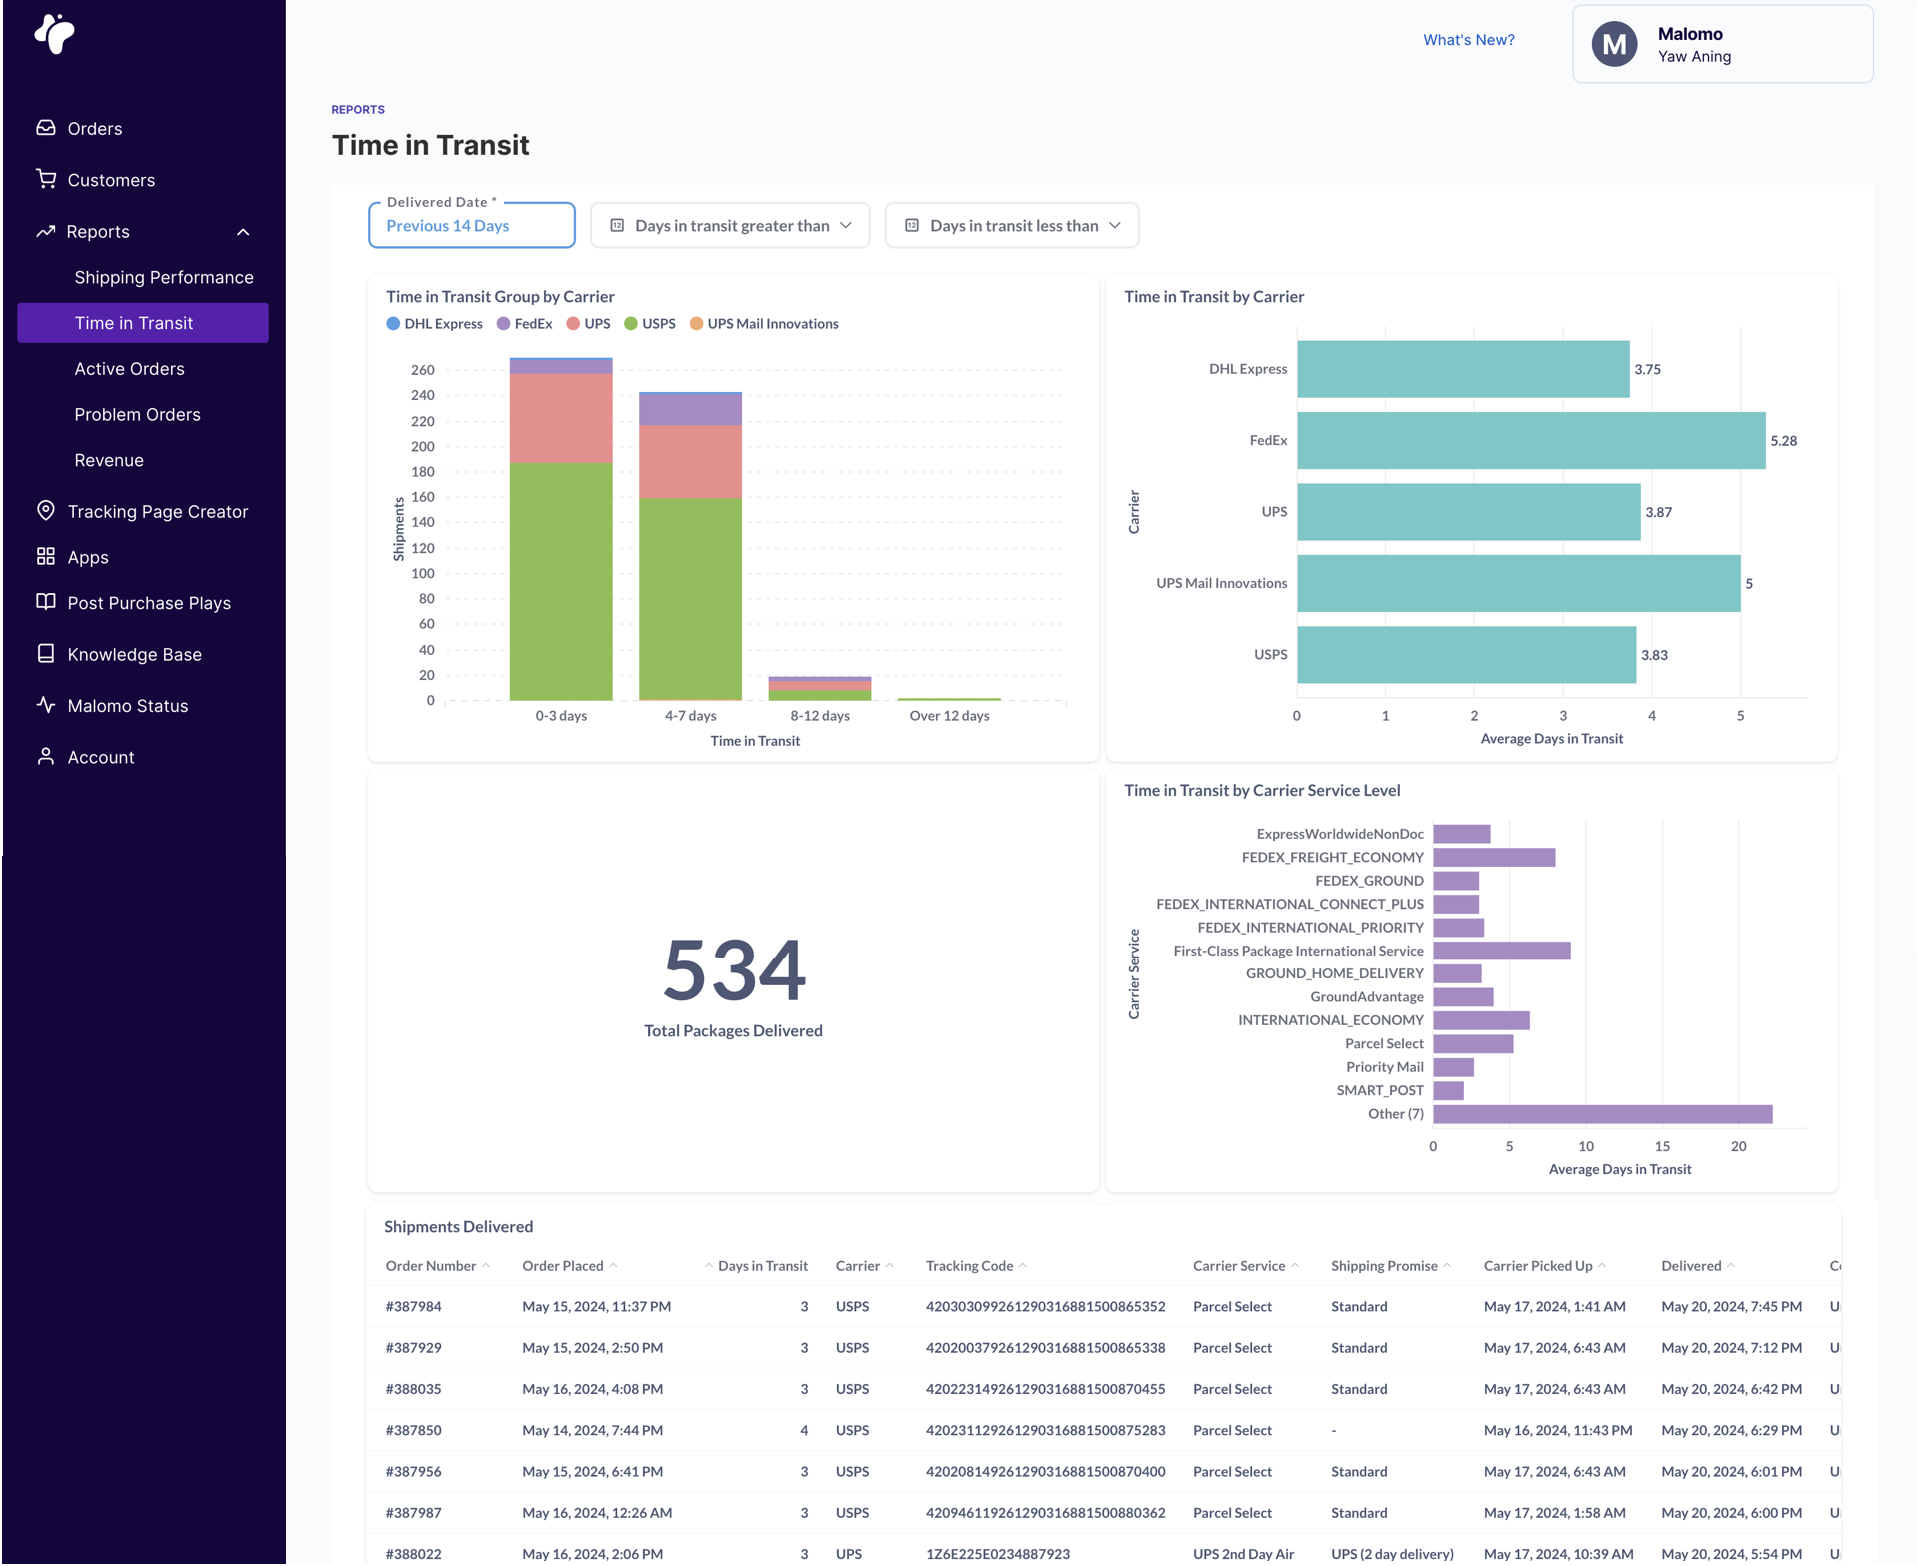Open the Malomo Yaw Aning account card
This screenshot has width=1918, height=1566.
[x=1722, y=45]
